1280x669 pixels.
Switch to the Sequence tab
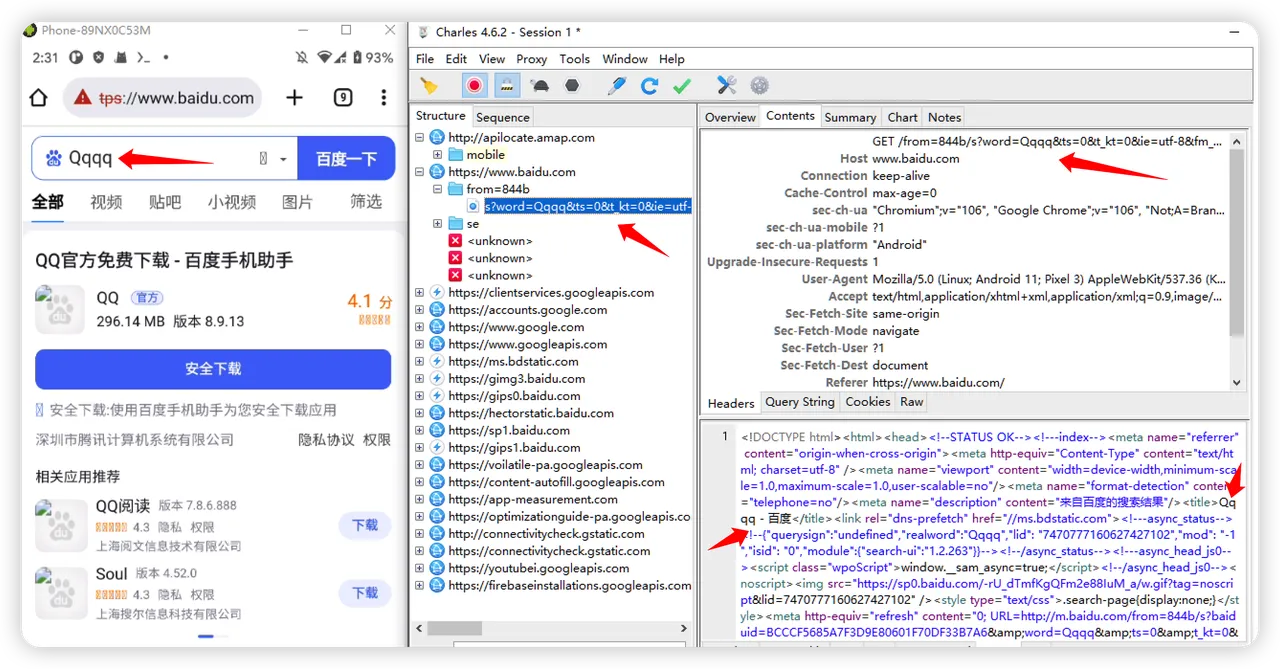pyautogui.click(x=502, y=117)
